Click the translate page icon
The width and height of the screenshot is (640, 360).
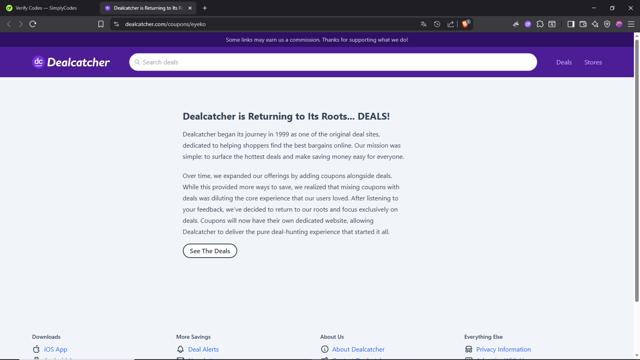click(423, 24)
